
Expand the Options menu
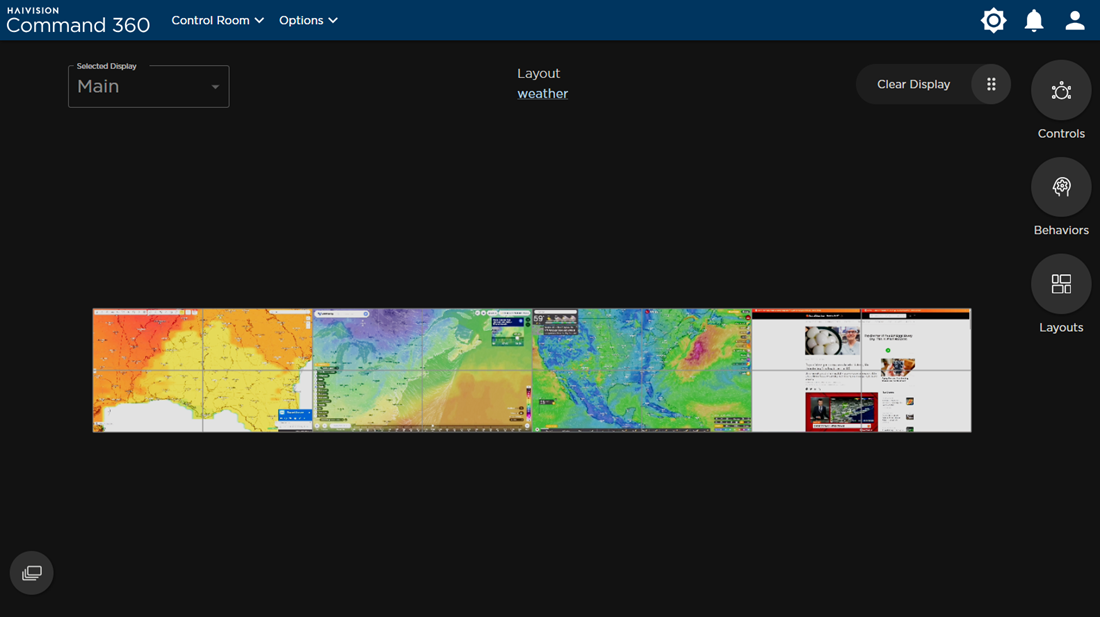[x=308, y=20]
